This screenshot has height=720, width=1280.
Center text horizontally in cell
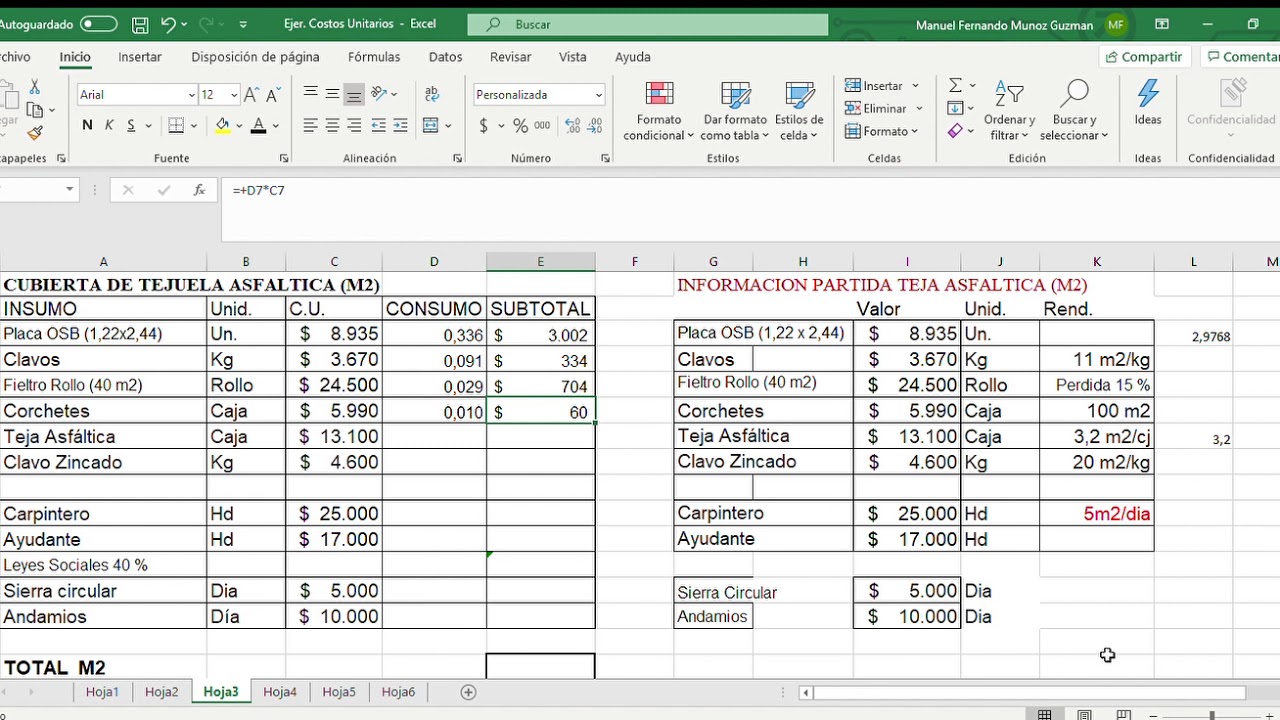[332, 125]
